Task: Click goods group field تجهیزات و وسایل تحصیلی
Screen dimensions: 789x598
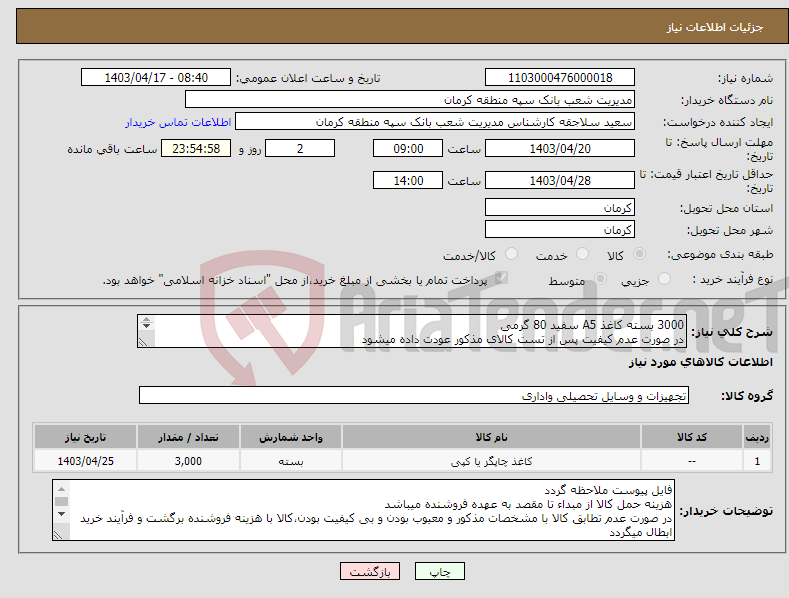Action: point(414,396)
